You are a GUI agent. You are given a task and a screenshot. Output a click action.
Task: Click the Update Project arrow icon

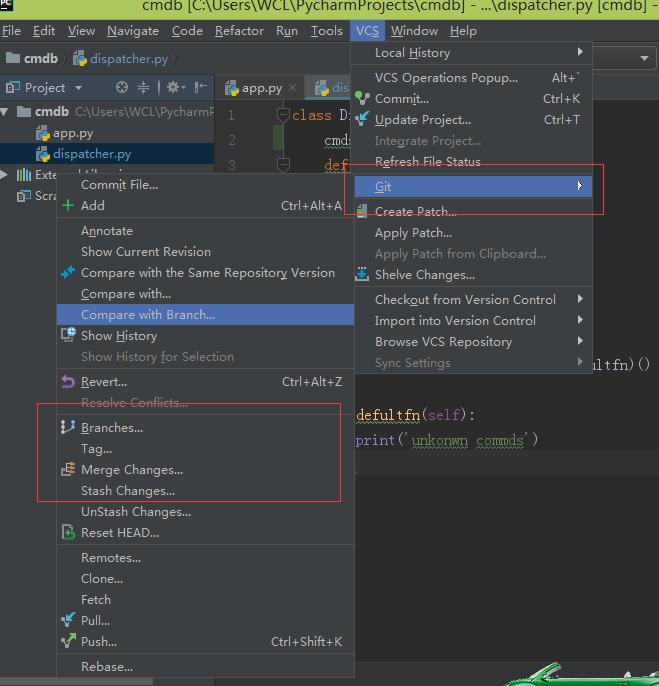(x=362, y=119)
